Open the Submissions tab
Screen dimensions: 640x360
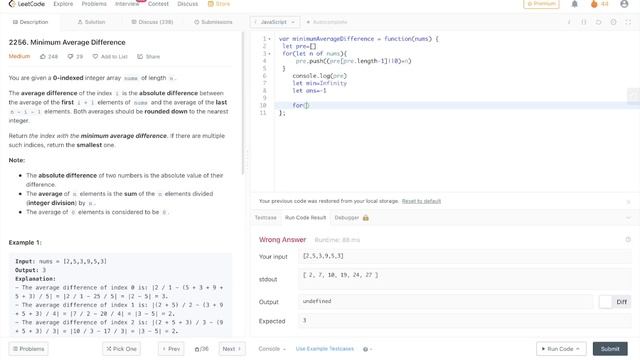(x=213, y=22)
